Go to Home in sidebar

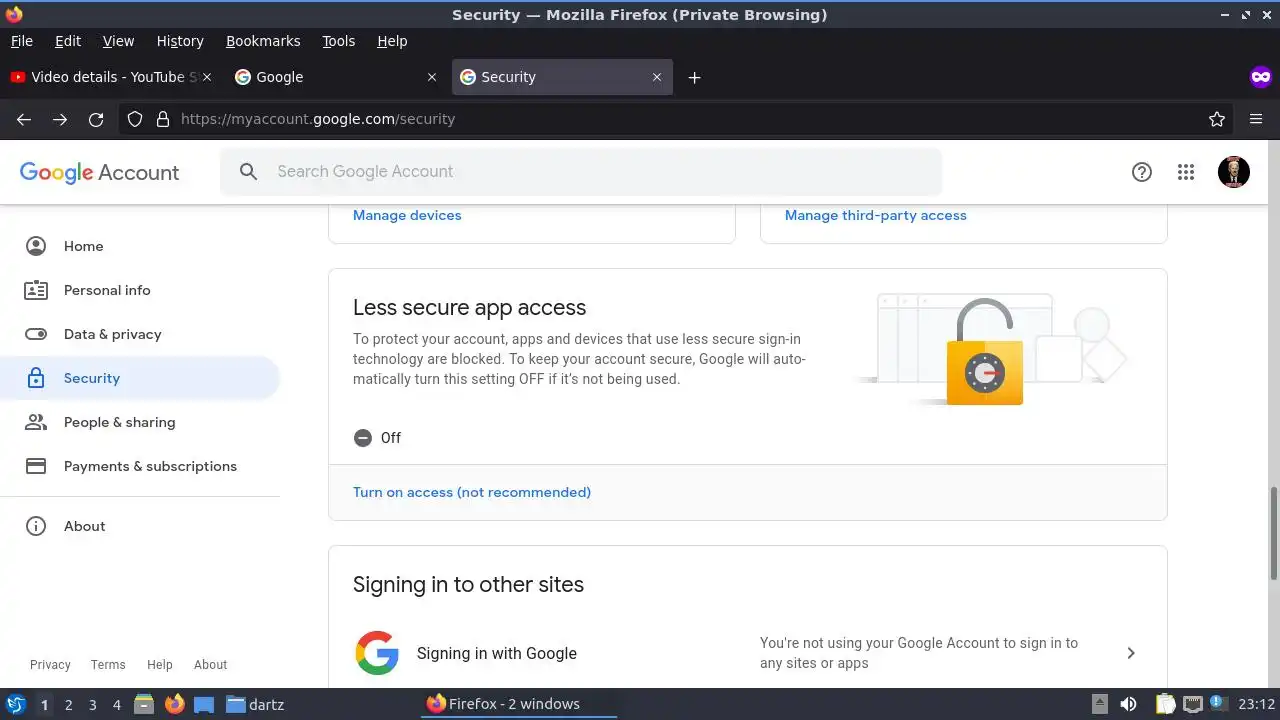140,246
